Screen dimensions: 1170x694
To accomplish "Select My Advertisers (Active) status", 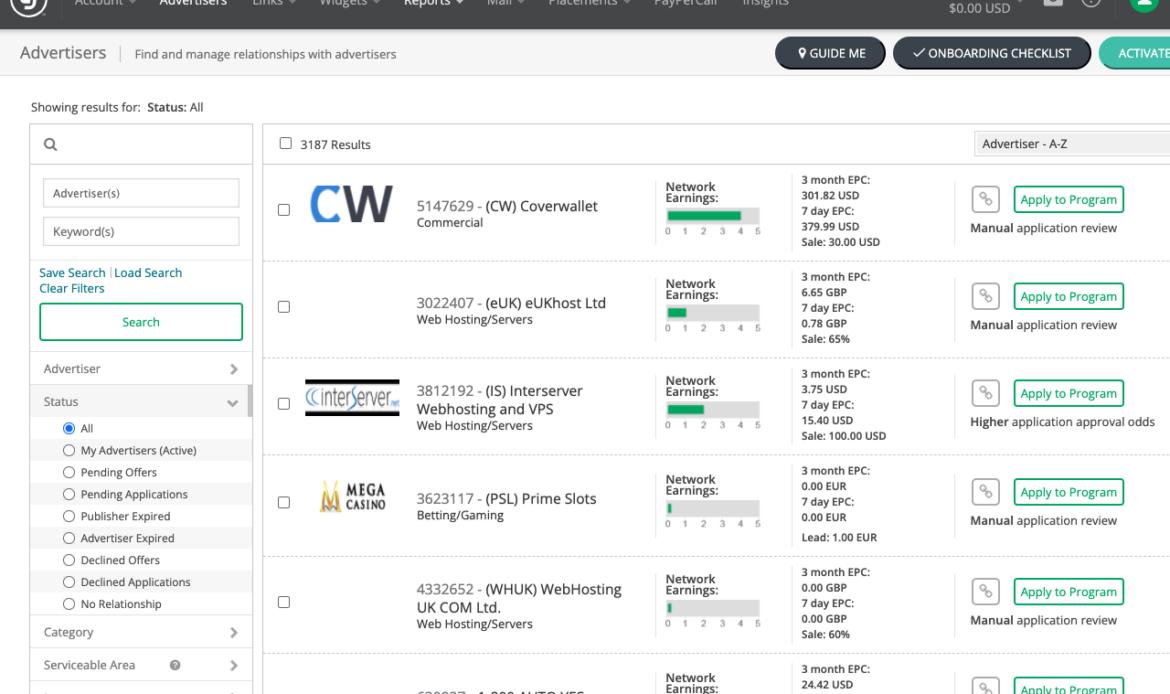I will [x=69, y=450].
